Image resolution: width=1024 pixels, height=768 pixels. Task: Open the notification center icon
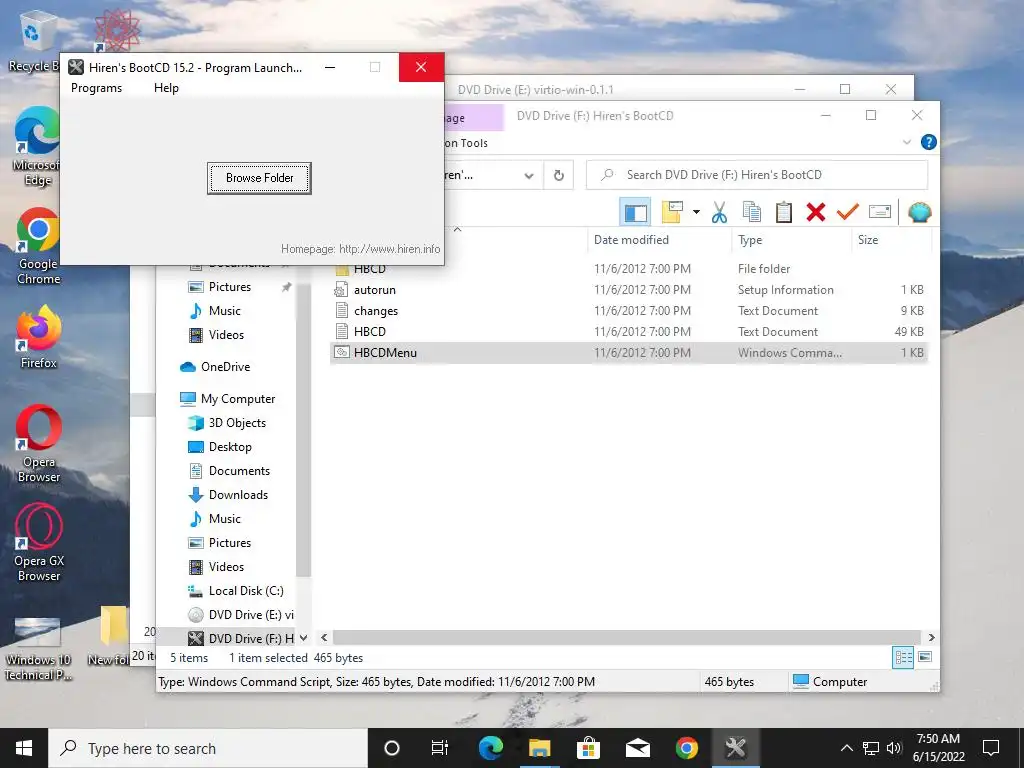click(991, 748)
